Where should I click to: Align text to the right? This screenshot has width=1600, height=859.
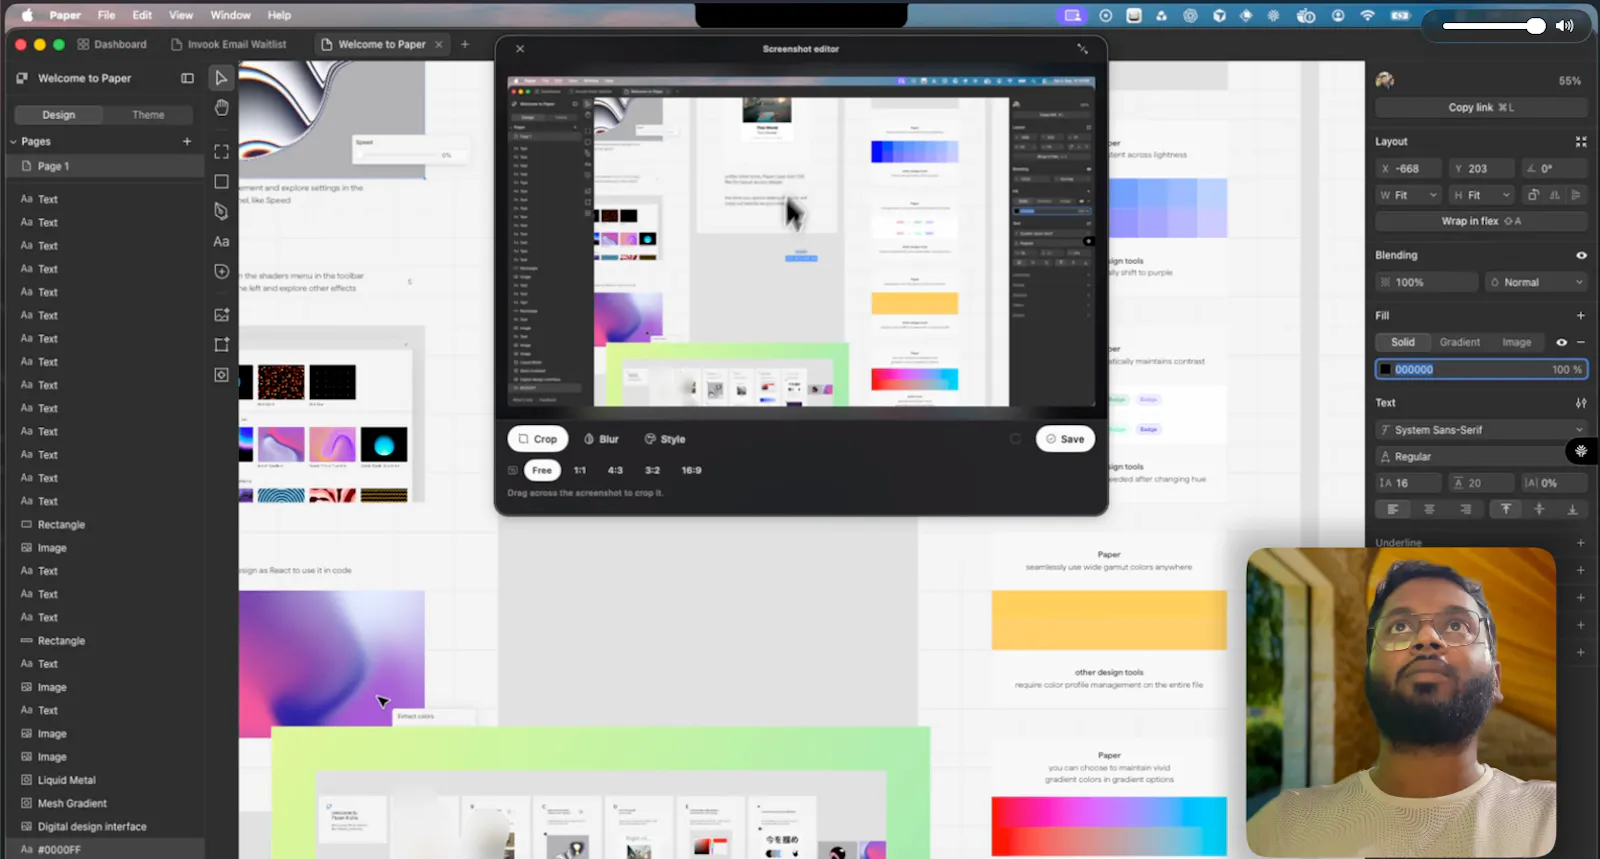(1466, 510)
